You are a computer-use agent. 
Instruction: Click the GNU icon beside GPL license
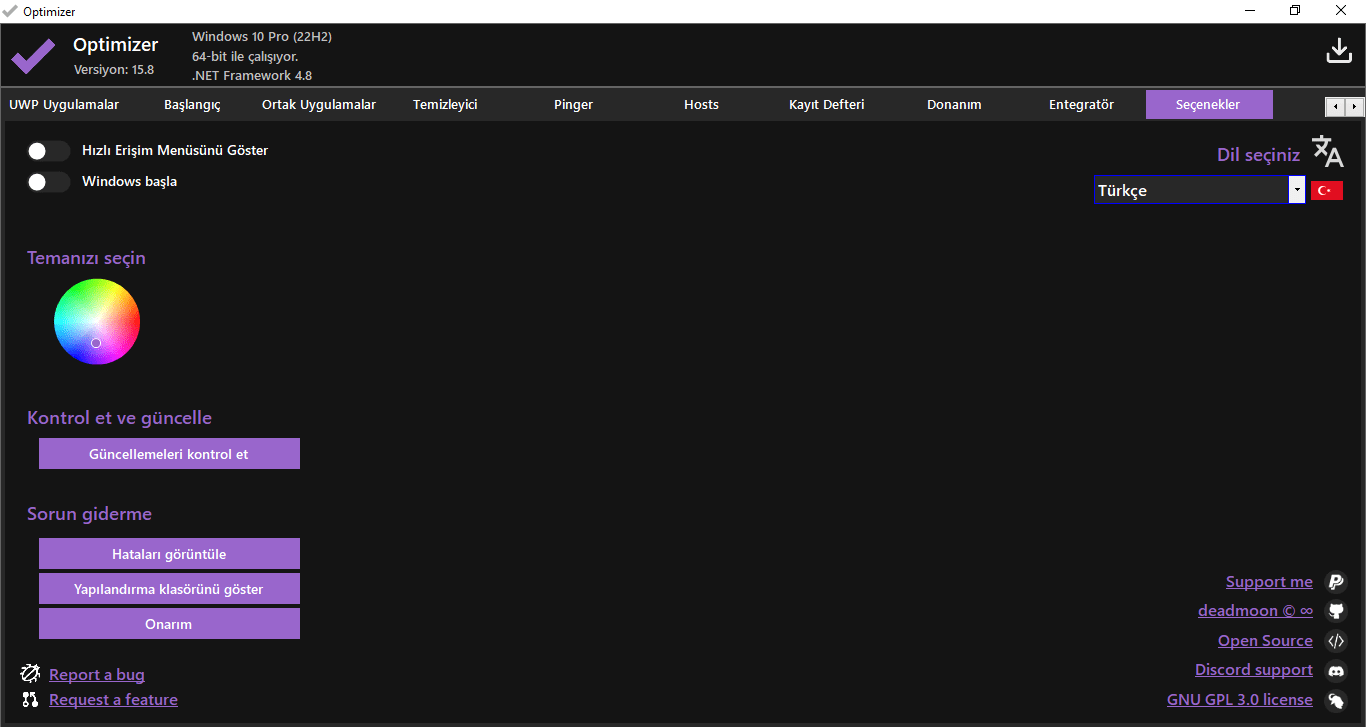pos(1335,700)
